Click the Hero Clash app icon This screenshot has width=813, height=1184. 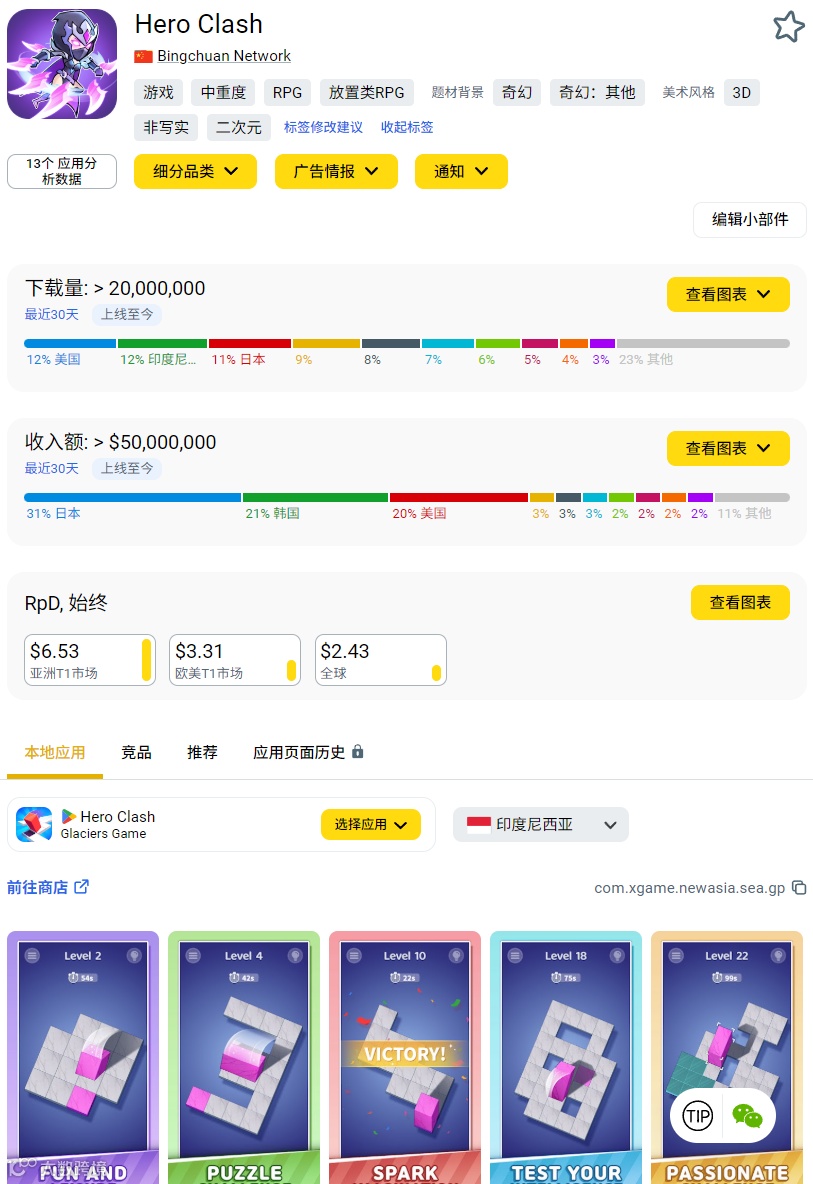click(62, 64)
